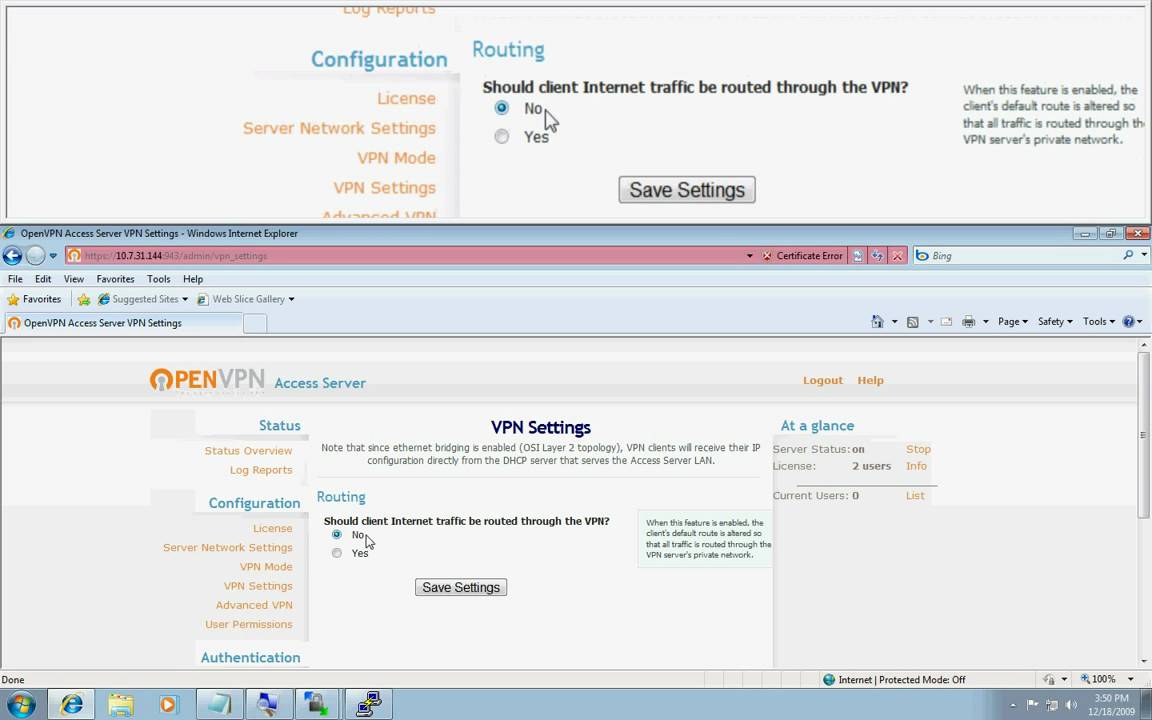The width and height of the screenshot is (1152, 720).
Task: Click the Action Center flag tray icon
Action: click(1032, 705)
